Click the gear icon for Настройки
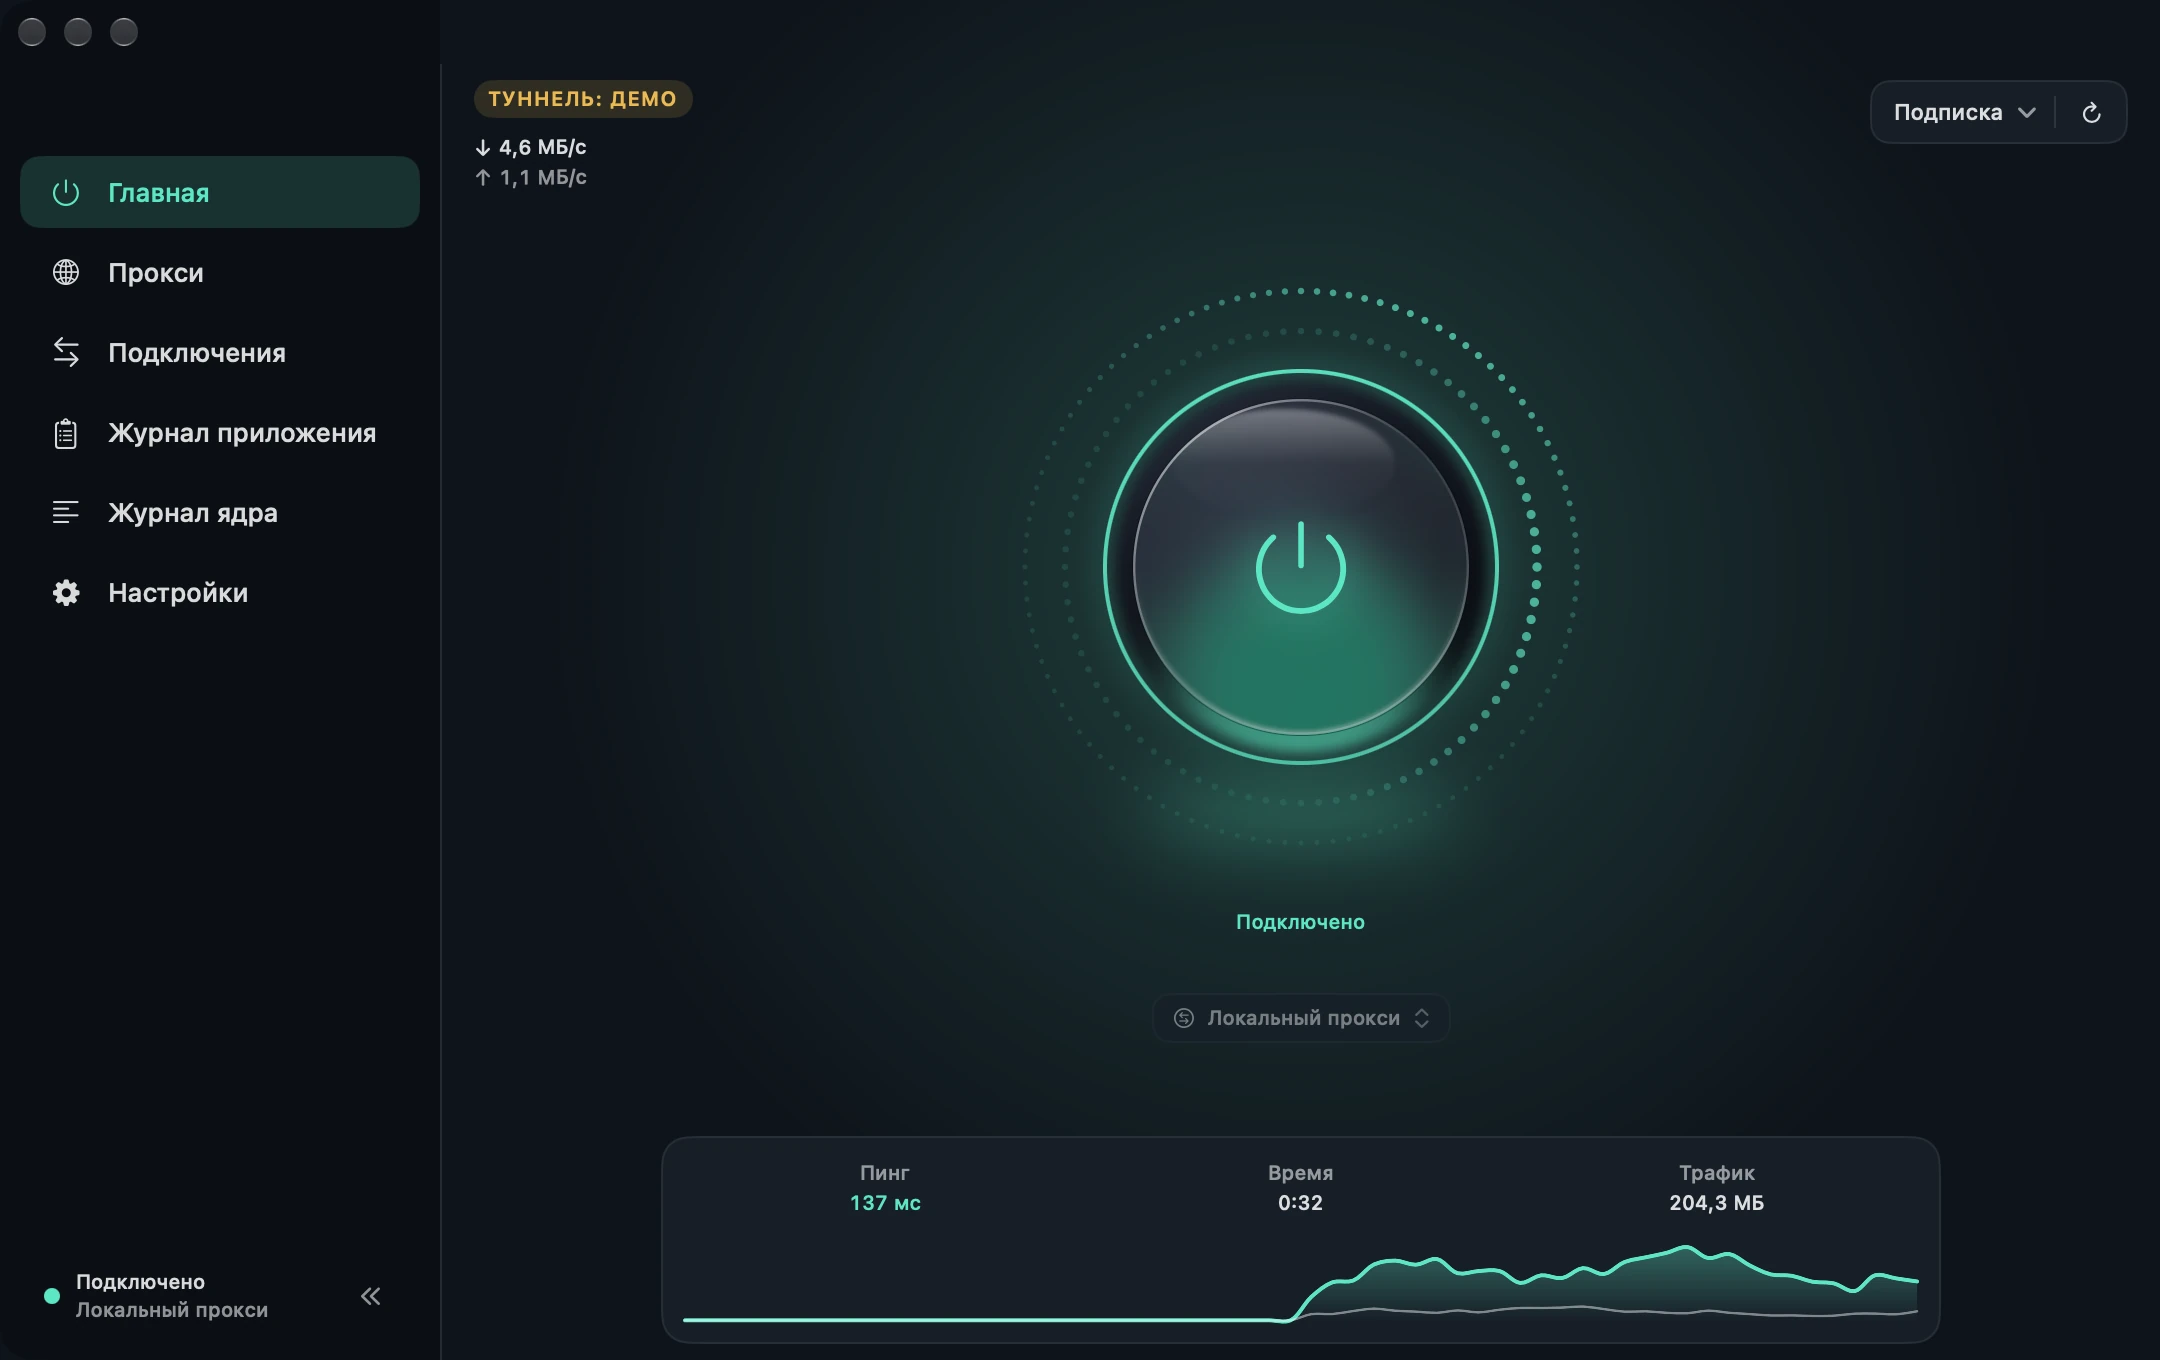This screenshot has width=2160, height=1360. coord(66,593)
